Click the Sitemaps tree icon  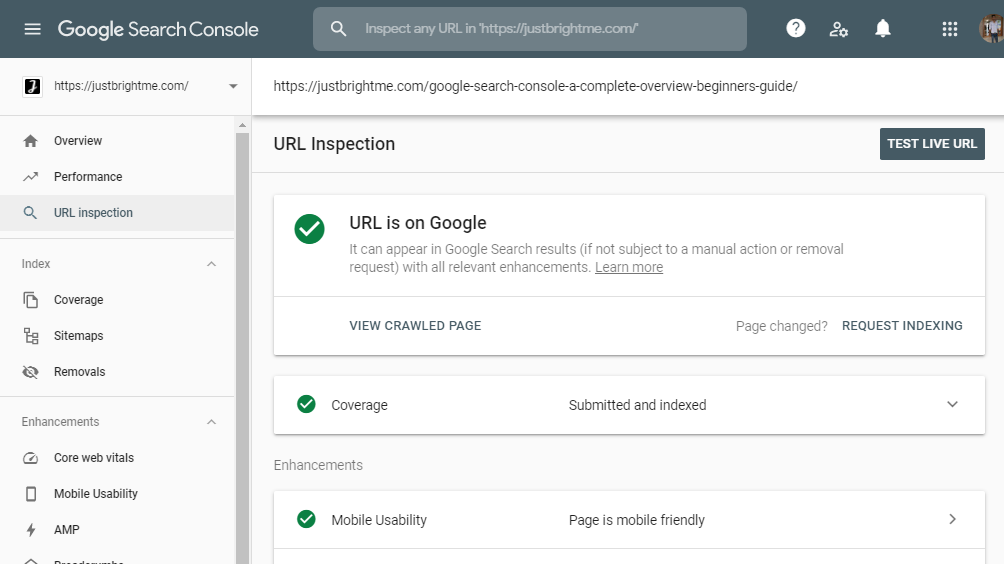[x=31, y=335]
